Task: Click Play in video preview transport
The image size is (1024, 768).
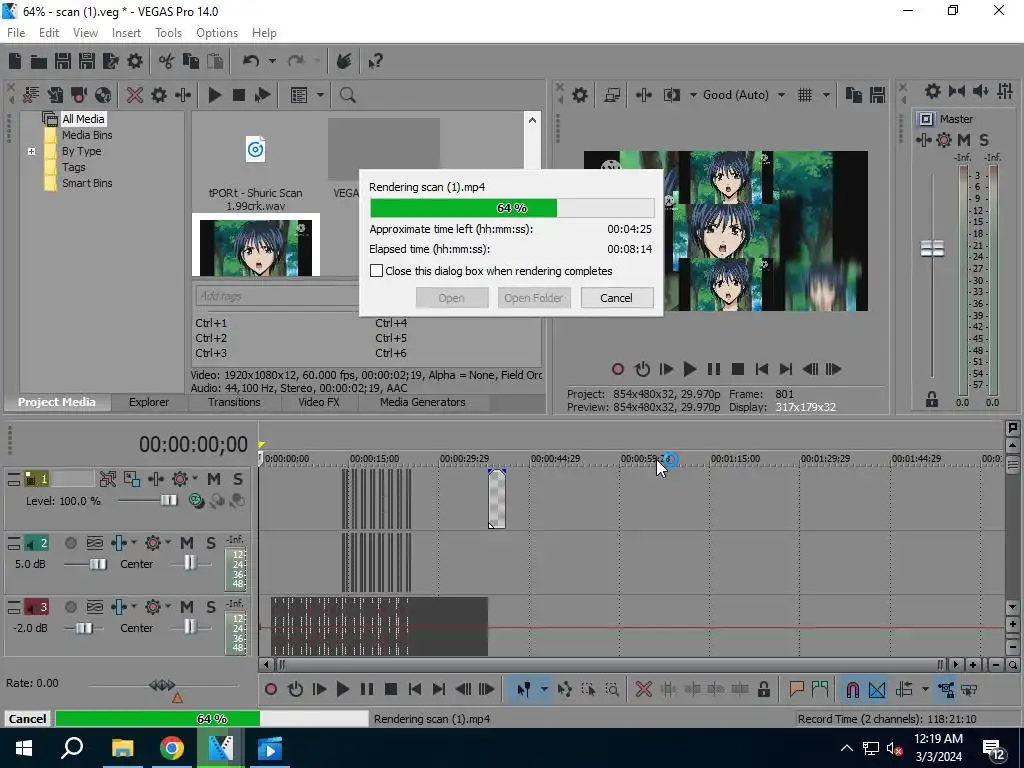Action: [x=689, y=369]
